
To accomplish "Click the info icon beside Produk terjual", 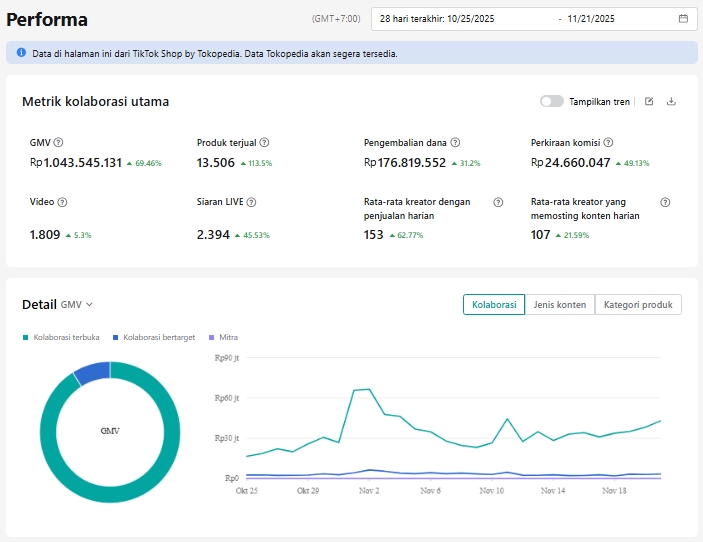I will 264,143.
